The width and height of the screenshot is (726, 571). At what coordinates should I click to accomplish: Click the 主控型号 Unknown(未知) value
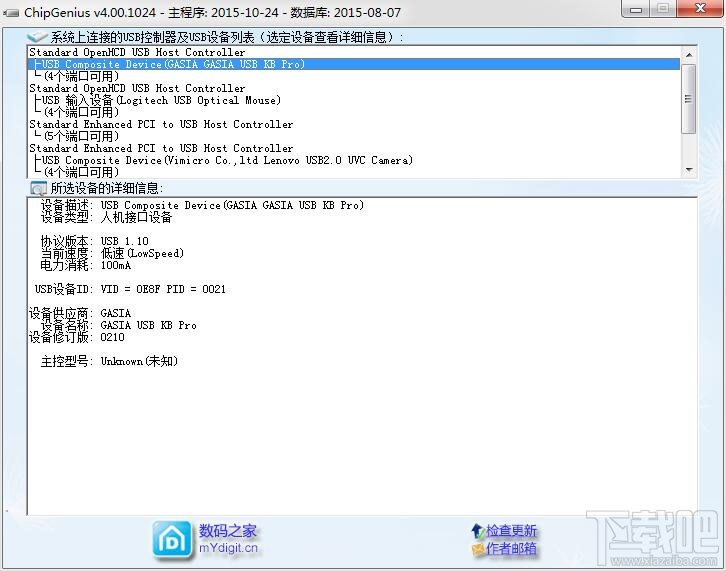click(139, 361)
